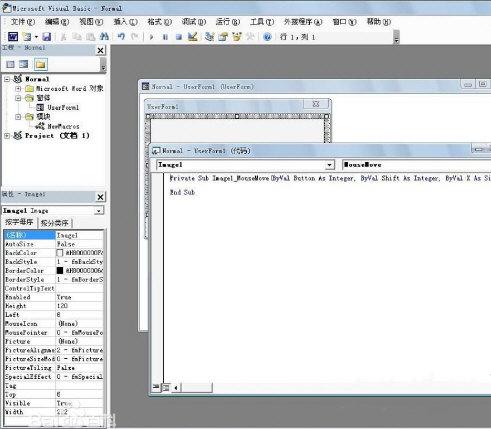Click the Design Mode icon in the toolbar
Image resolution: width=491 pixels, height=429 pixels.
(x=192, y=36)
